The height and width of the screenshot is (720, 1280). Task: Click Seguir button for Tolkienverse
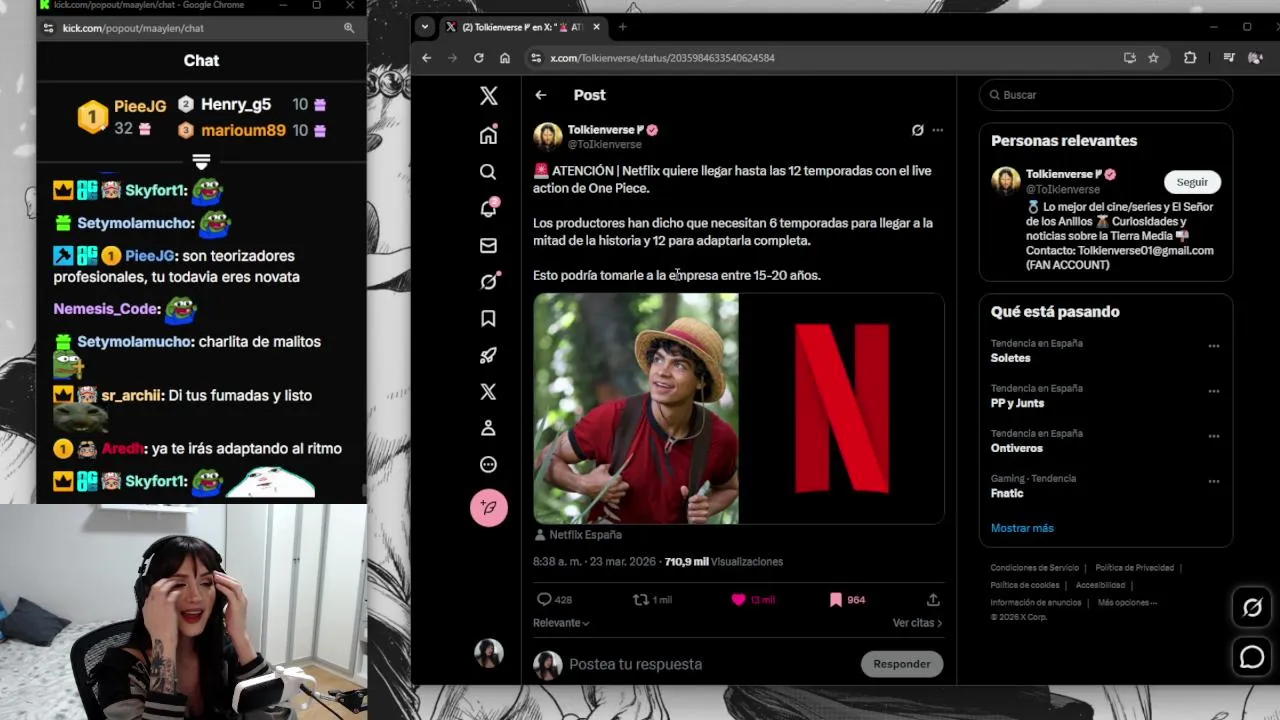(1192, 182)
